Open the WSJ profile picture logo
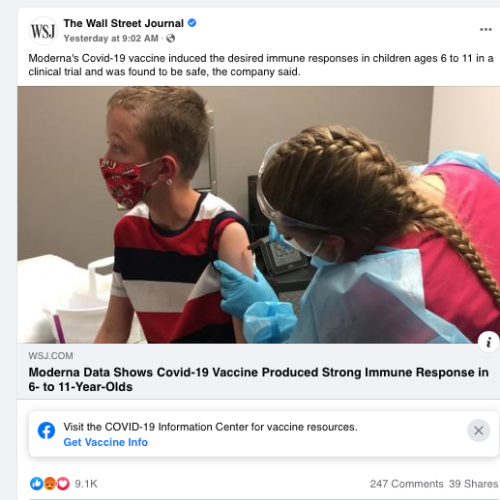This screenshot has height=500, width=500. [x=43, y=31]
